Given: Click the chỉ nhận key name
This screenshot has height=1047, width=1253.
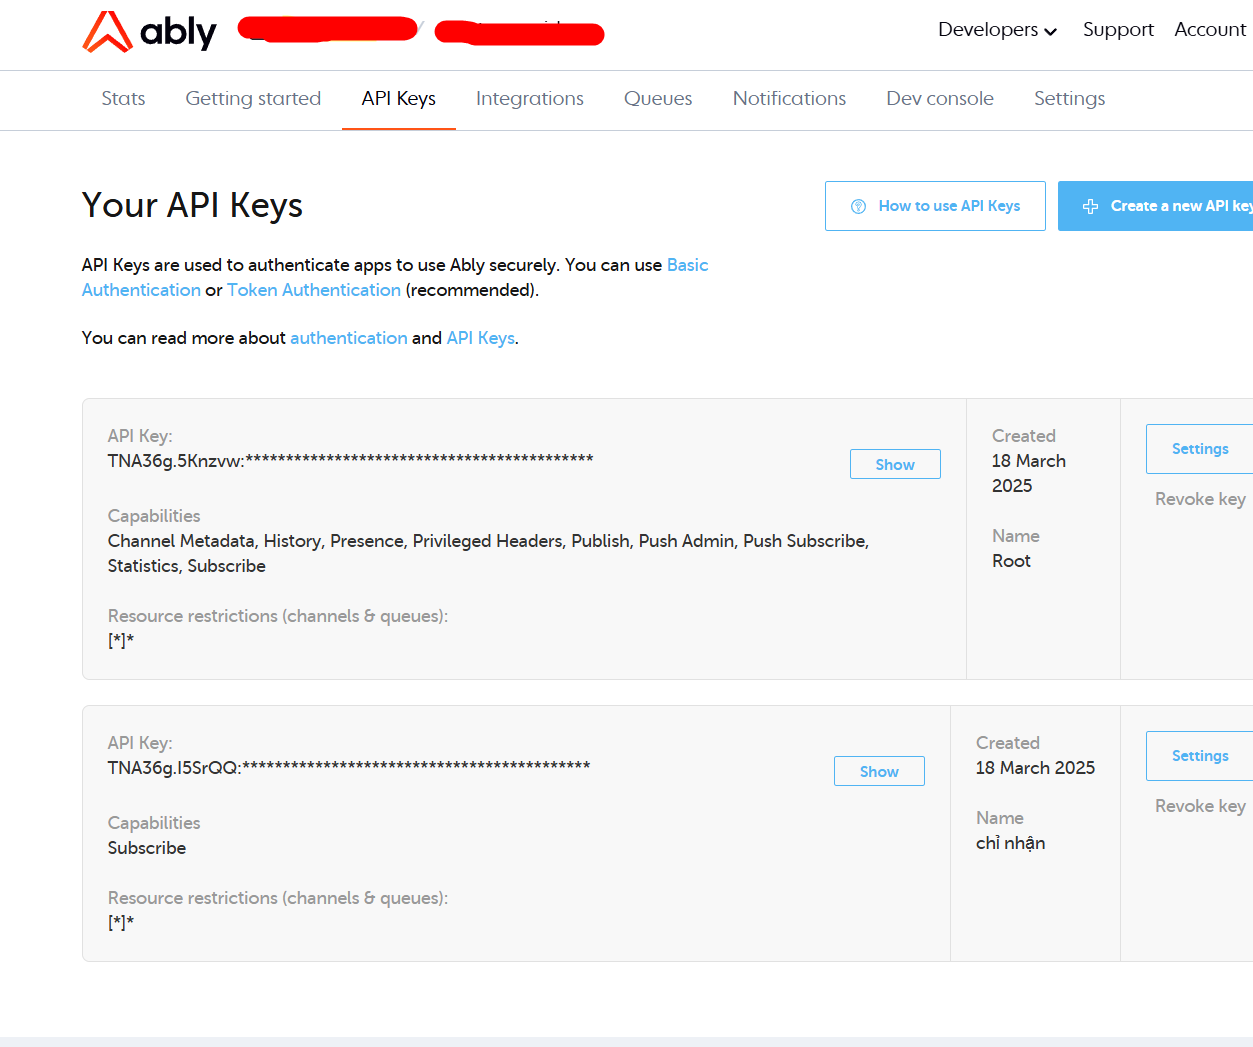Looking at the screenshot, I should 1011,843.
